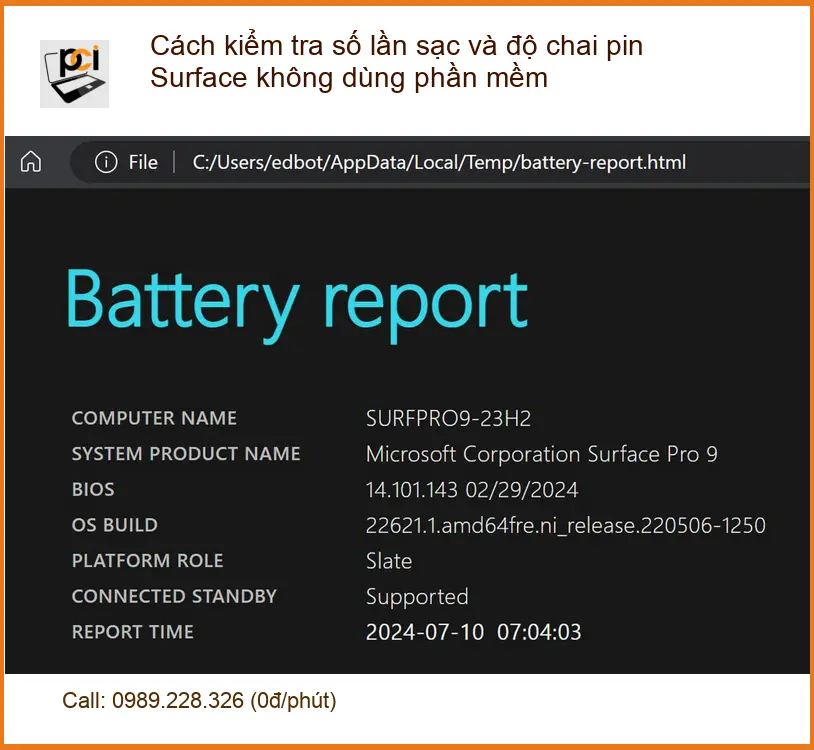This screenshot has width=814, height=750.
Task: Click the OS BUILD label
Action: coord(115,525)
